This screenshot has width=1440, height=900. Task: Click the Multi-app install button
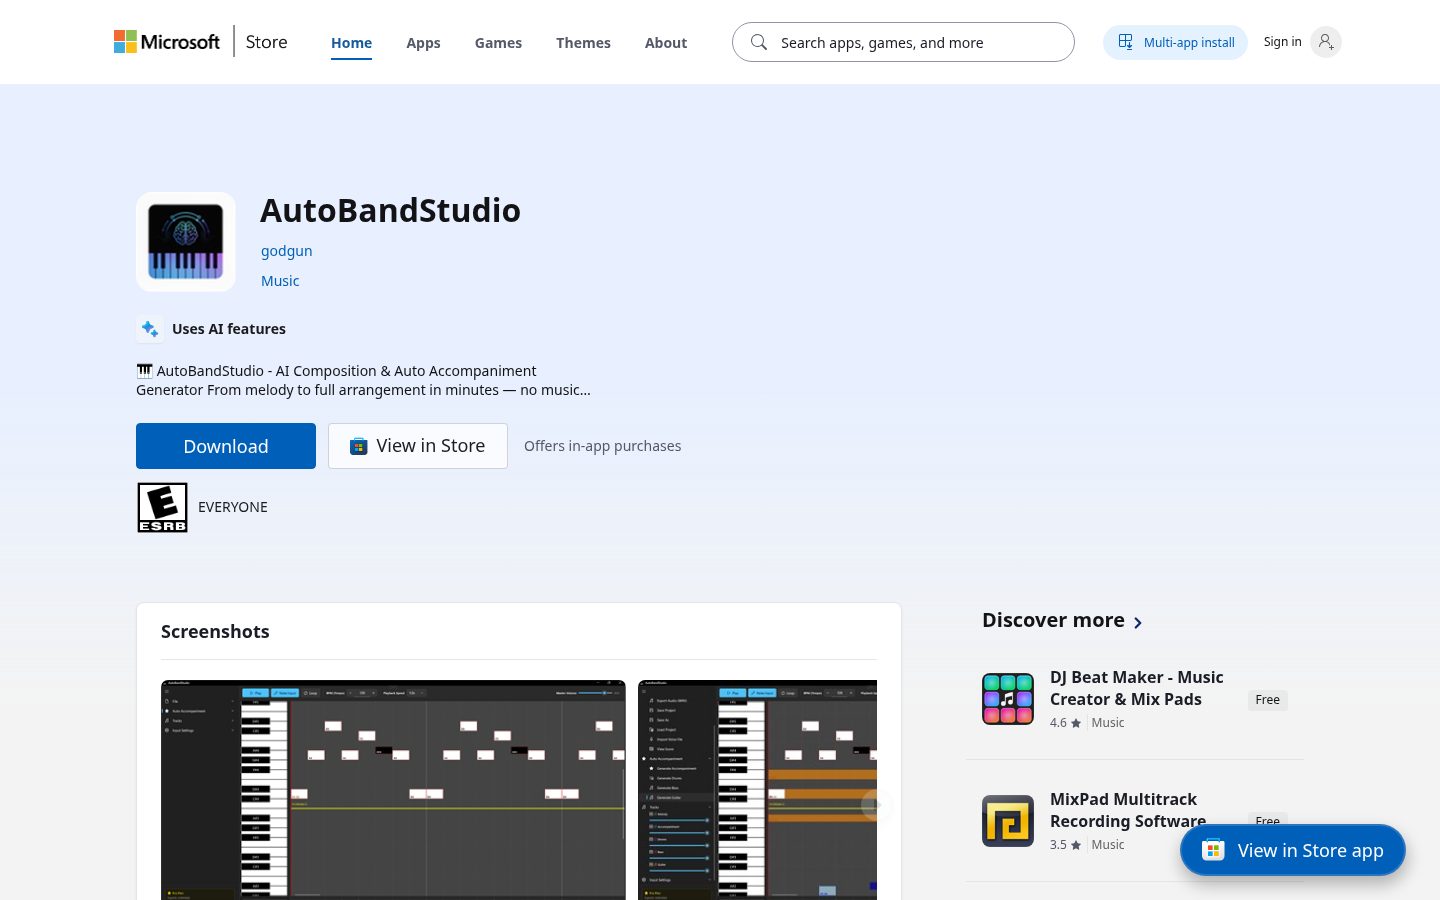pyautogui.click(x=1175, y=42)
